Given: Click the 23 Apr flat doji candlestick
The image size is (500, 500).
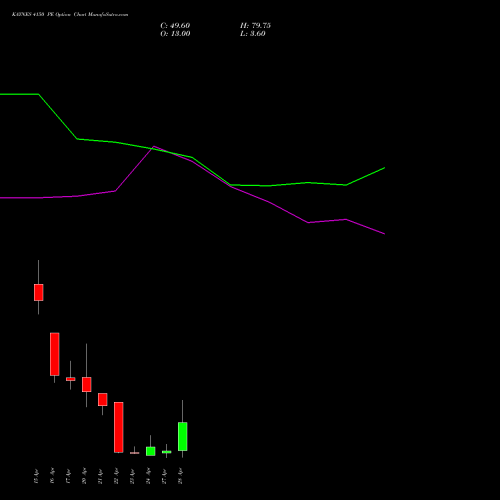Looking at the screenshot, I should coord(135,453).
